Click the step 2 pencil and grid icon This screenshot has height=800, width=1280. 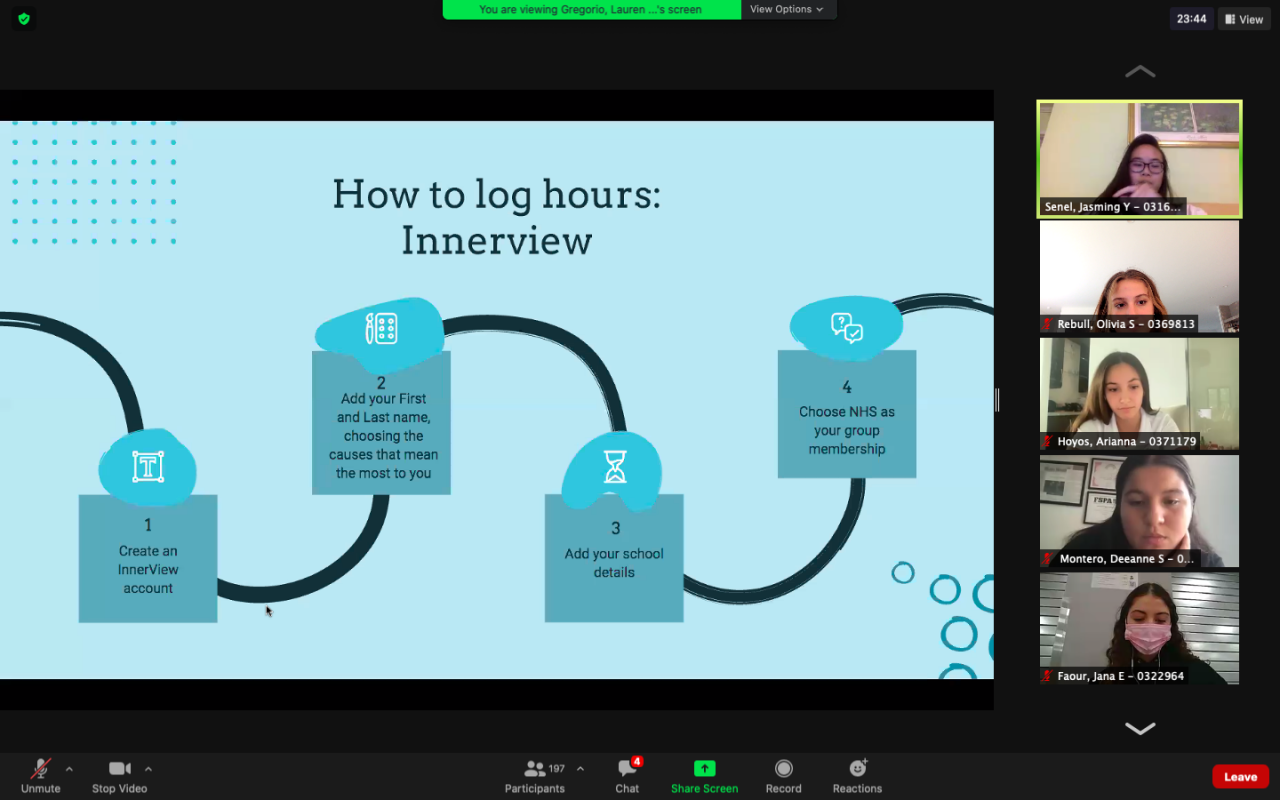381,328
